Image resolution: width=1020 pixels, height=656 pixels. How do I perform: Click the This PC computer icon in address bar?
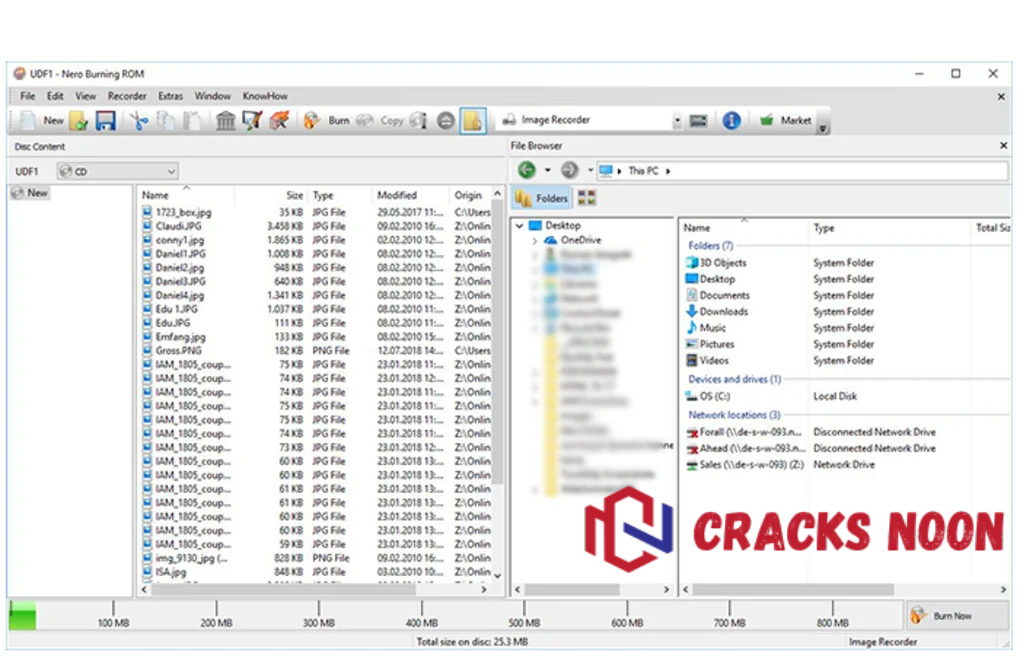(606, 171)
